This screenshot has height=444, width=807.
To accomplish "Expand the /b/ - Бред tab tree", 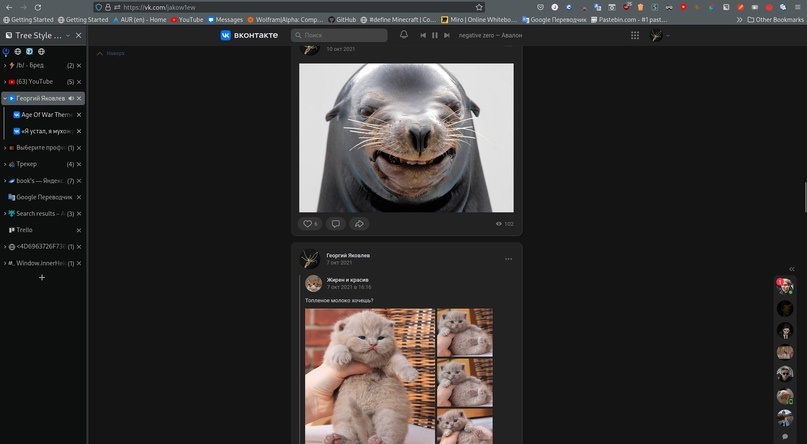I will click(x=5, y=65).
